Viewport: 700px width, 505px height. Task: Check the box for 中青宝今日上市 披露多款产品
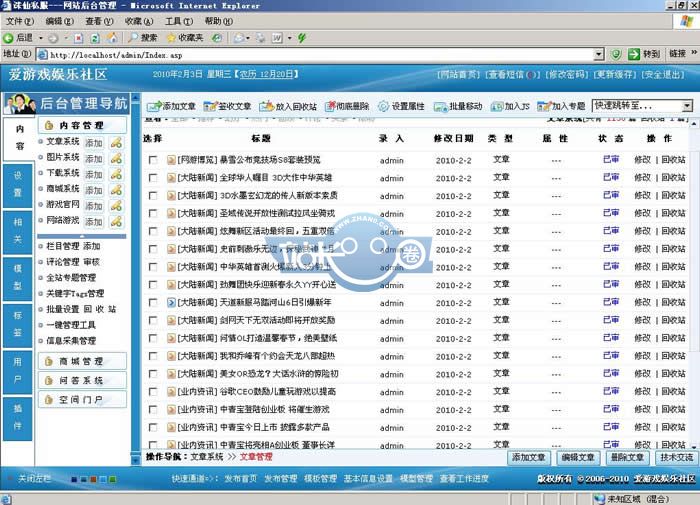tap(153, 427)
